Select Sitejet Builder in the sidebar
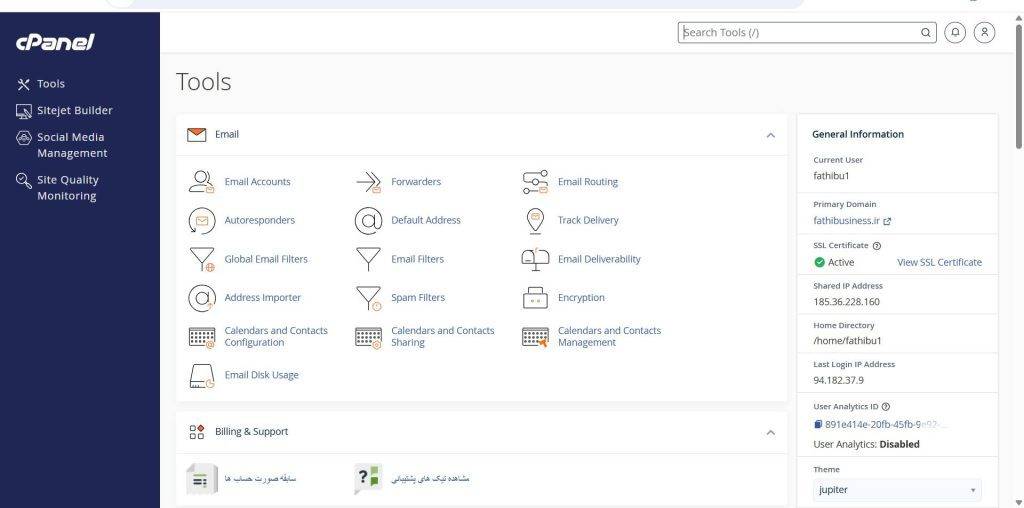Screen dimensions: 1024x508 64,110
